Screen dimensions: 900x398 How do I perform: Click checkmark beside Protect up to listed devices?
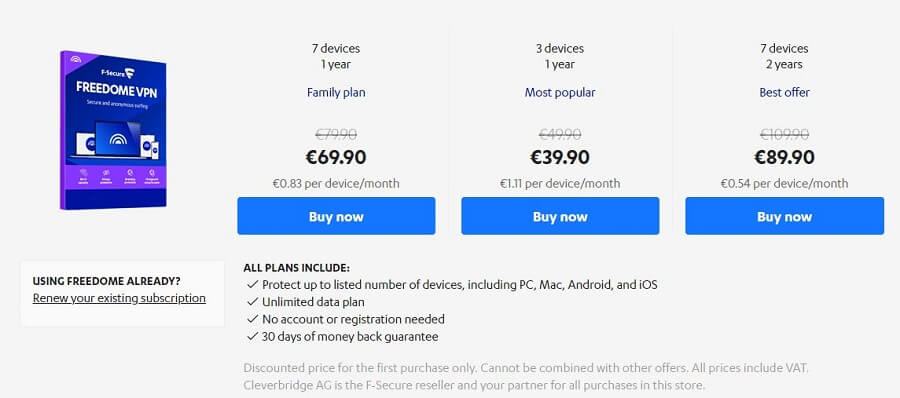pos(252,284)
